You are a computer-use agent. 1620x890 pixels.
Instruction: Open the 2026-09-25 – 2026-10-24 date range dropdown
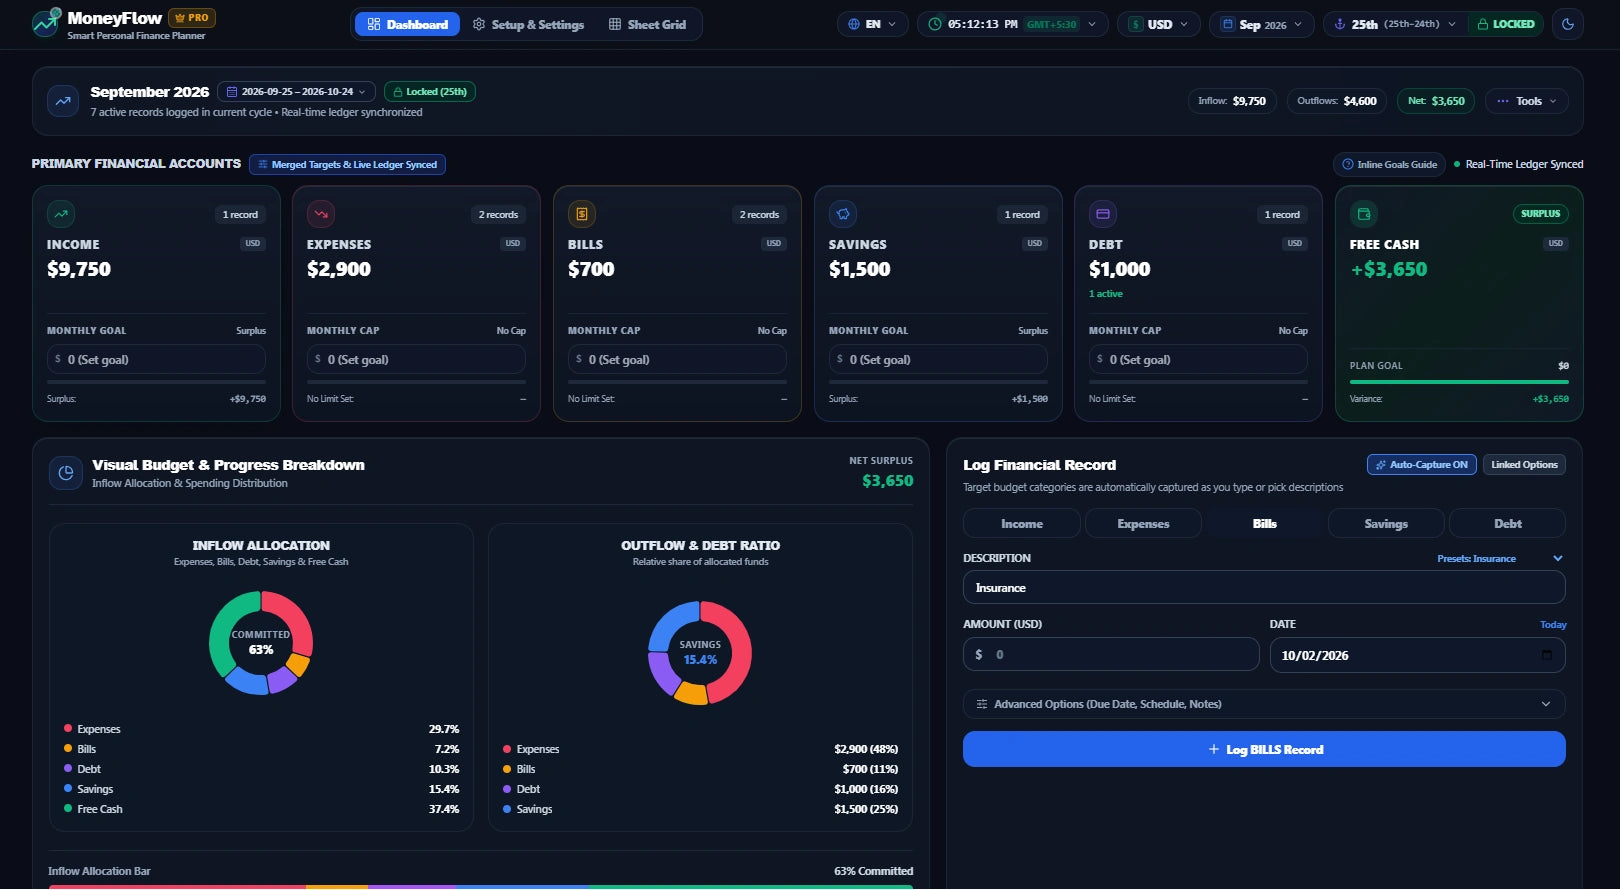[x=297, y=92]
